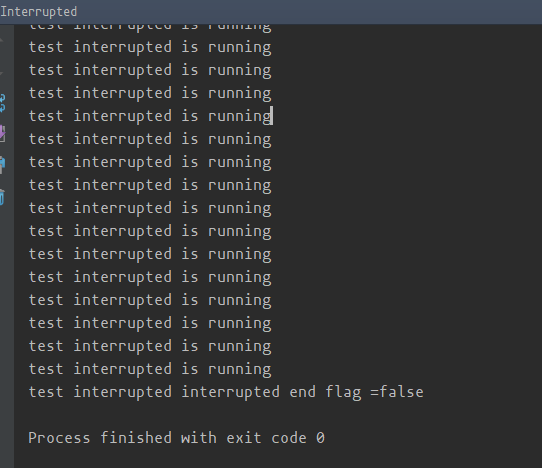Click the 'end flag =false' output line
The image size is (542, 468).
point(226,392)
